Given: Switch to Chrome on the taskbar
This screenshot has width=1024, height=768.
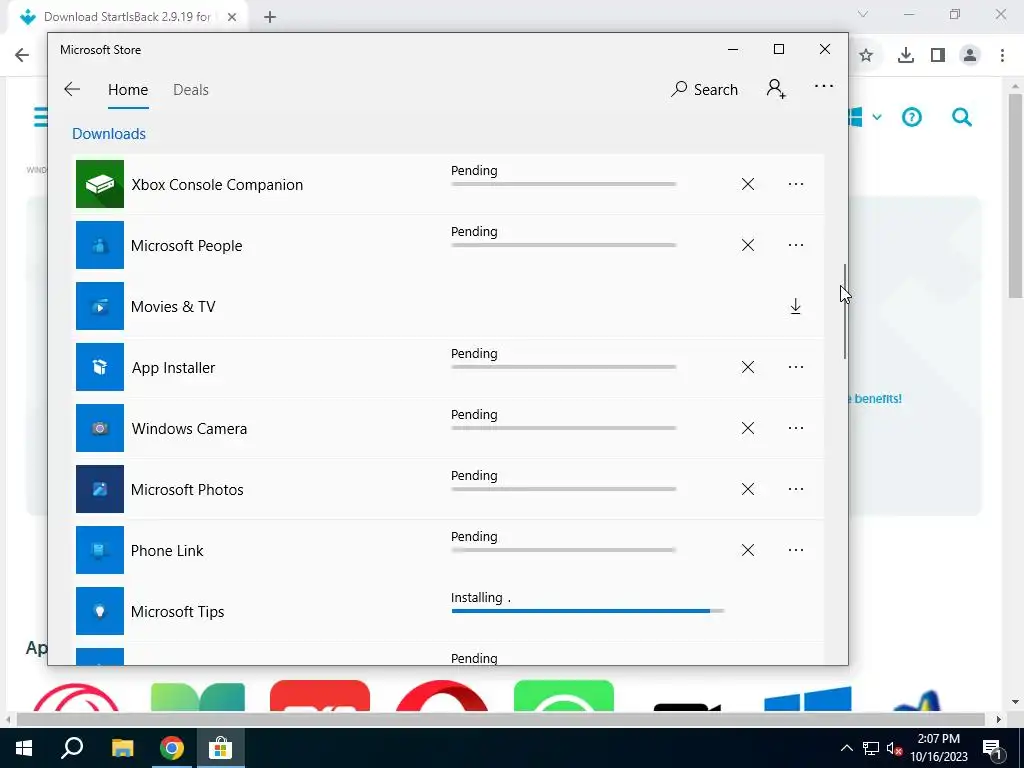Looking at the screenshot, I should (172, 748).
